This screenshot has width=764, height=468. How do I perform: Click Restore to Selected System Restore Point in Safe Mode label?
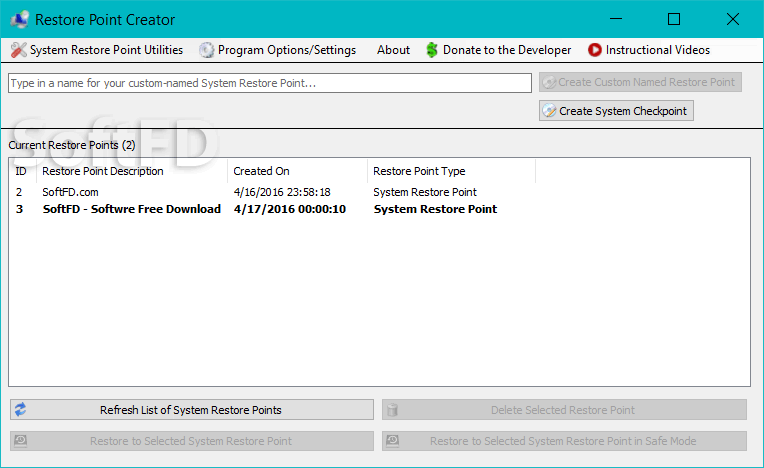pyautogui.click(x=563, y=441)
